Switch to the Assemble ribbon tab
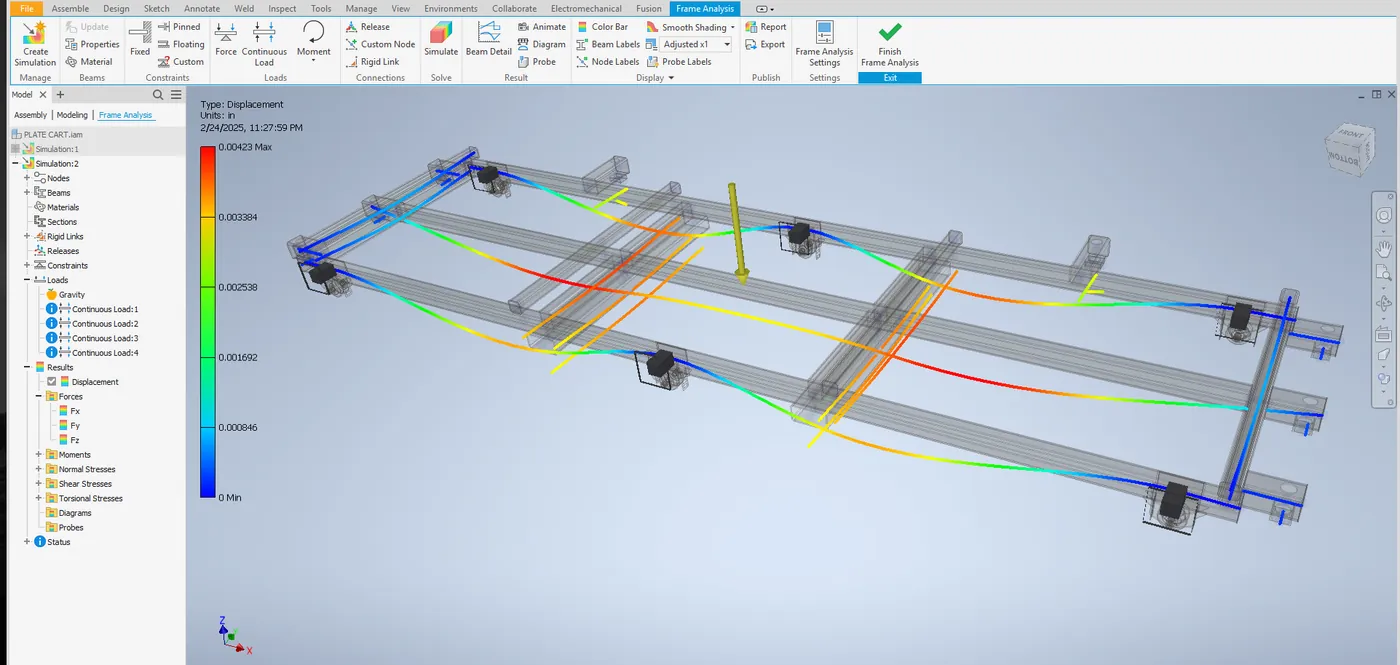1400x665 pixels. pyautogui.click(x=70, y=8)
